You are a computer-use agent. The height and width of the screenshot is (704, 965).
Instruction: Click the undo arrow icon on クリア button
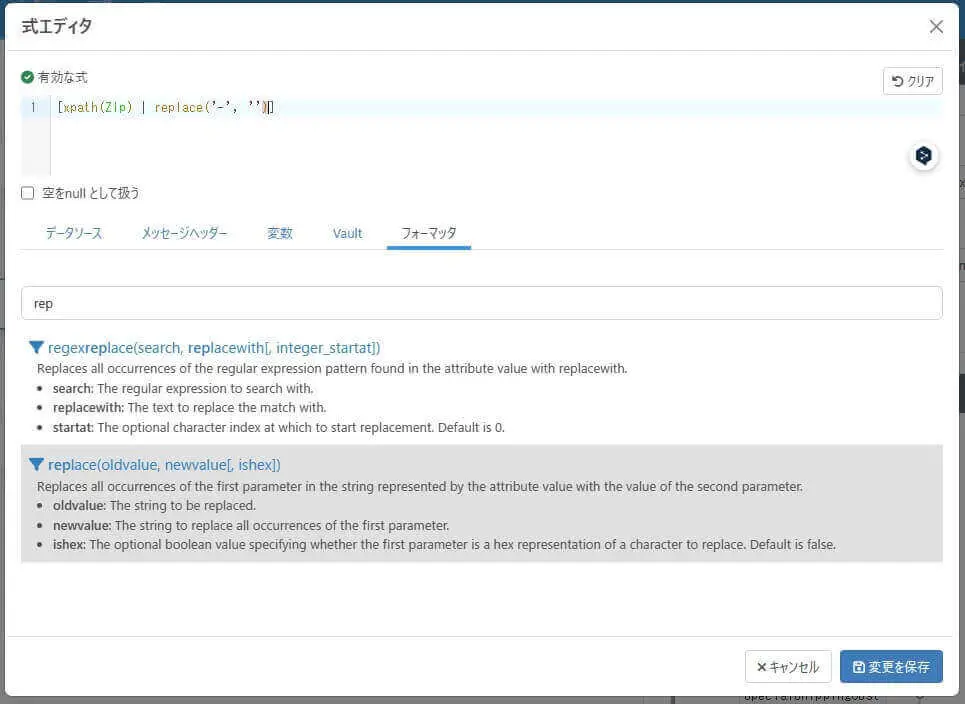tap(897, 81)
